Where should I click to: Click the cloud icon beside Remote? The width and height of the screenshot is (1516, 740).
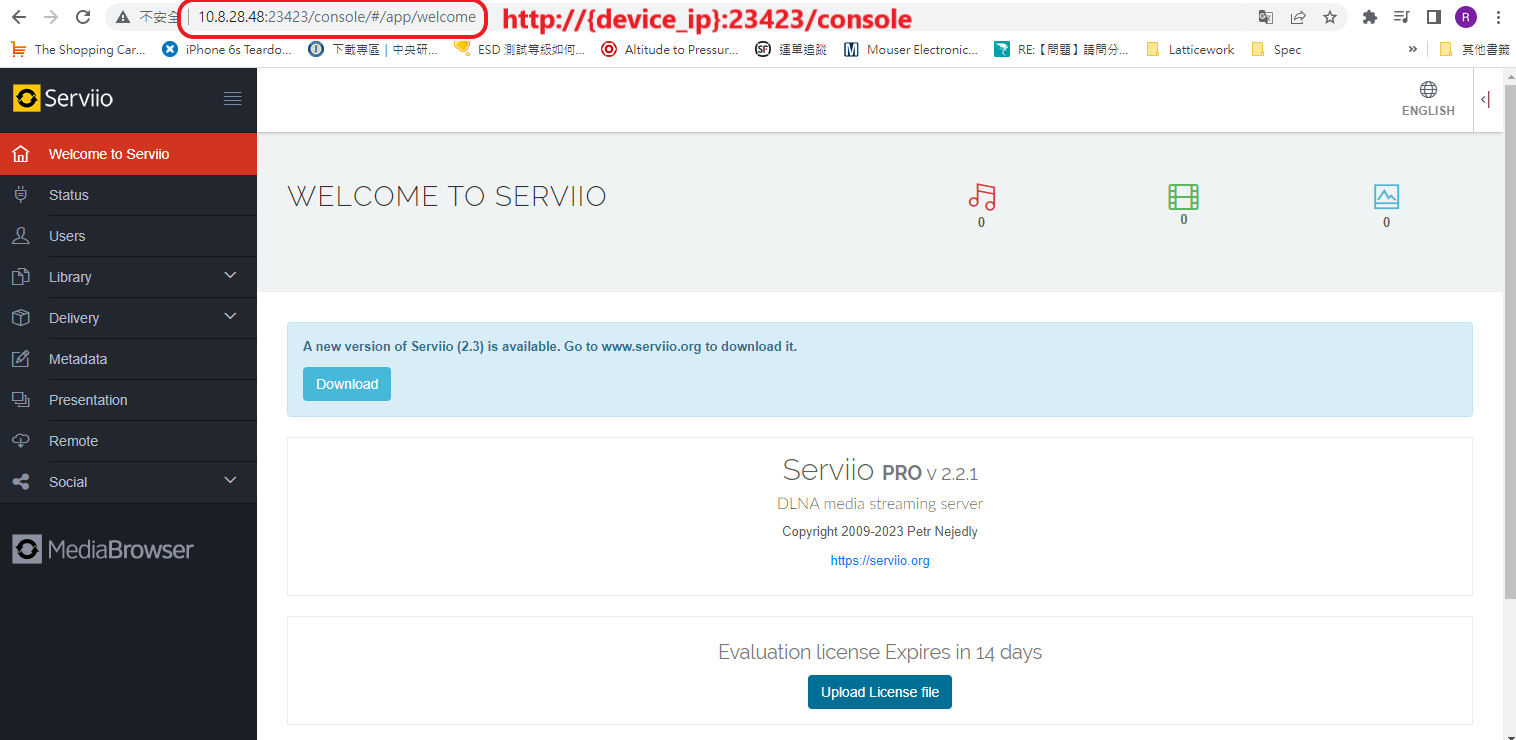pos(21,441)
